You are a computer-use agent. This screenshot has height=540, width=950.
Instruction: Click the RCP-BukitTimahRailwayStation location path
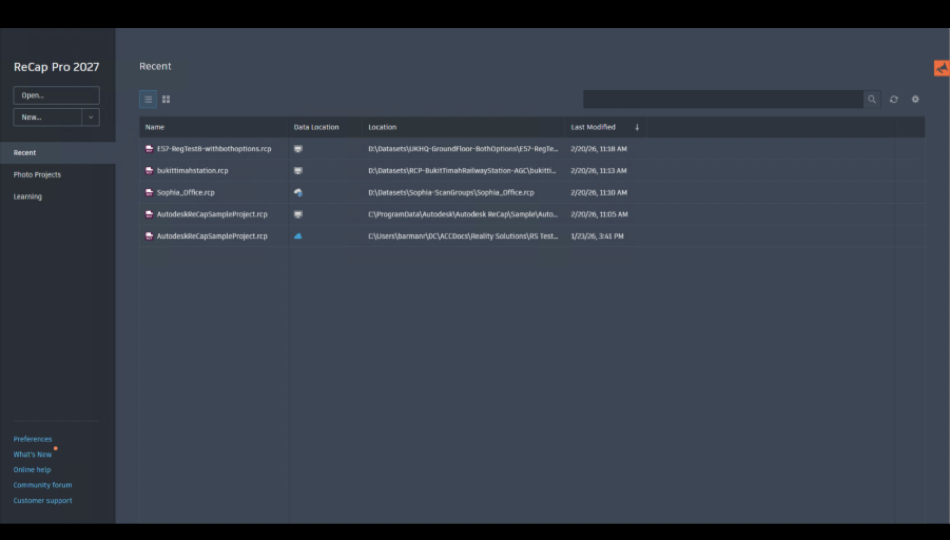pyautogui.click(x=462, y=170)
